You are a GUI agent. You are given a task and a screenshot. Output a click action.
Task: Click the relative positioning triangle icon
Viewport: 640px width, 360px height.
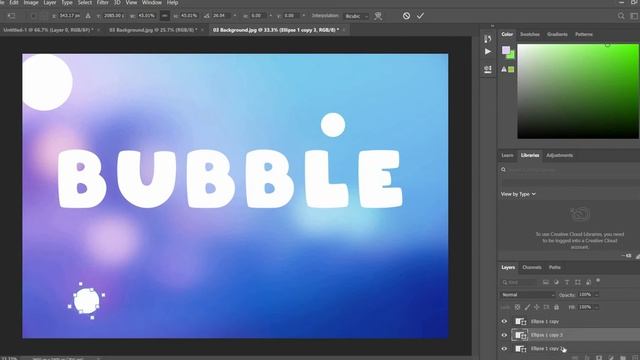88,16
